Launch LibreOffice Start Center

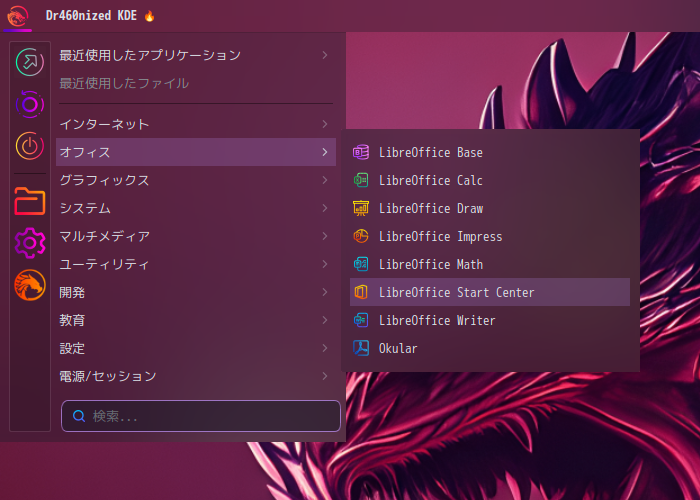point(490,292)
